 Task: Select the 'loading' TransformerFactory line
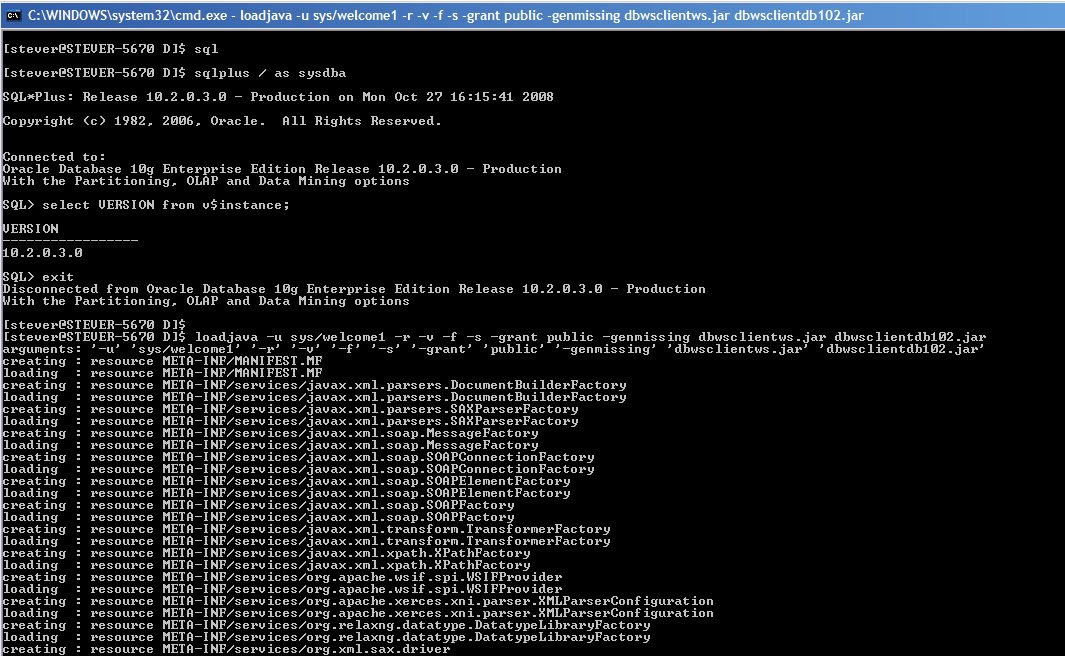tap(306, 542)
